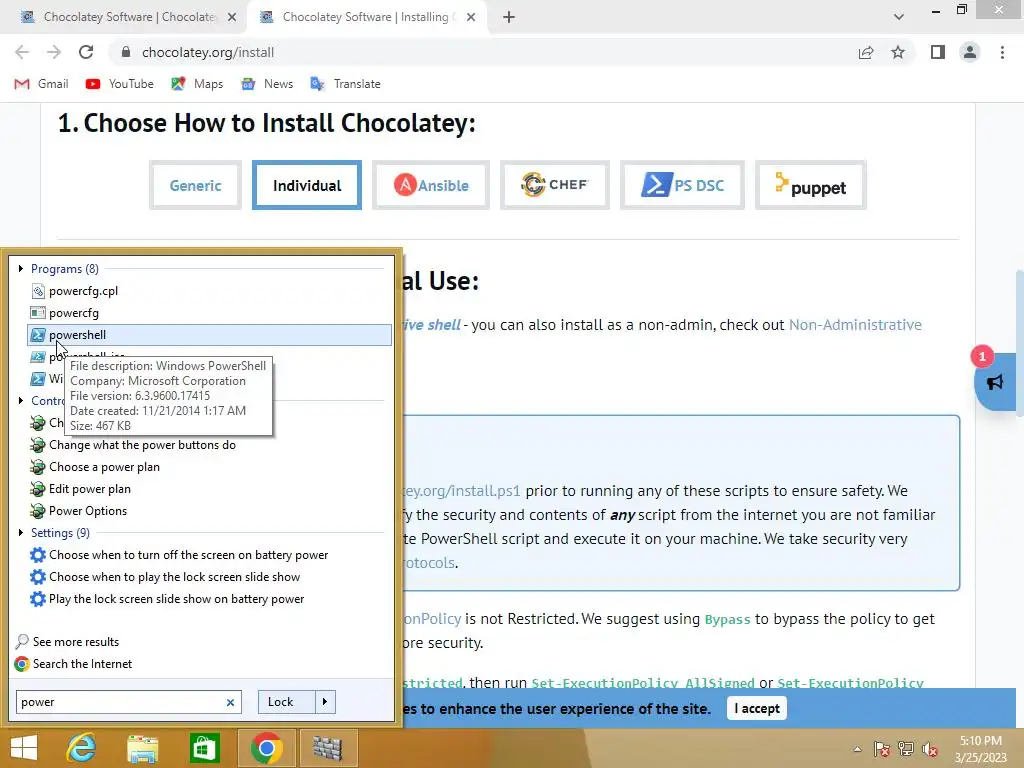Image resolution: width=1024 pixels, height=768 pixels.
Task: Click the share page icon in address bar
Action: 866,52
